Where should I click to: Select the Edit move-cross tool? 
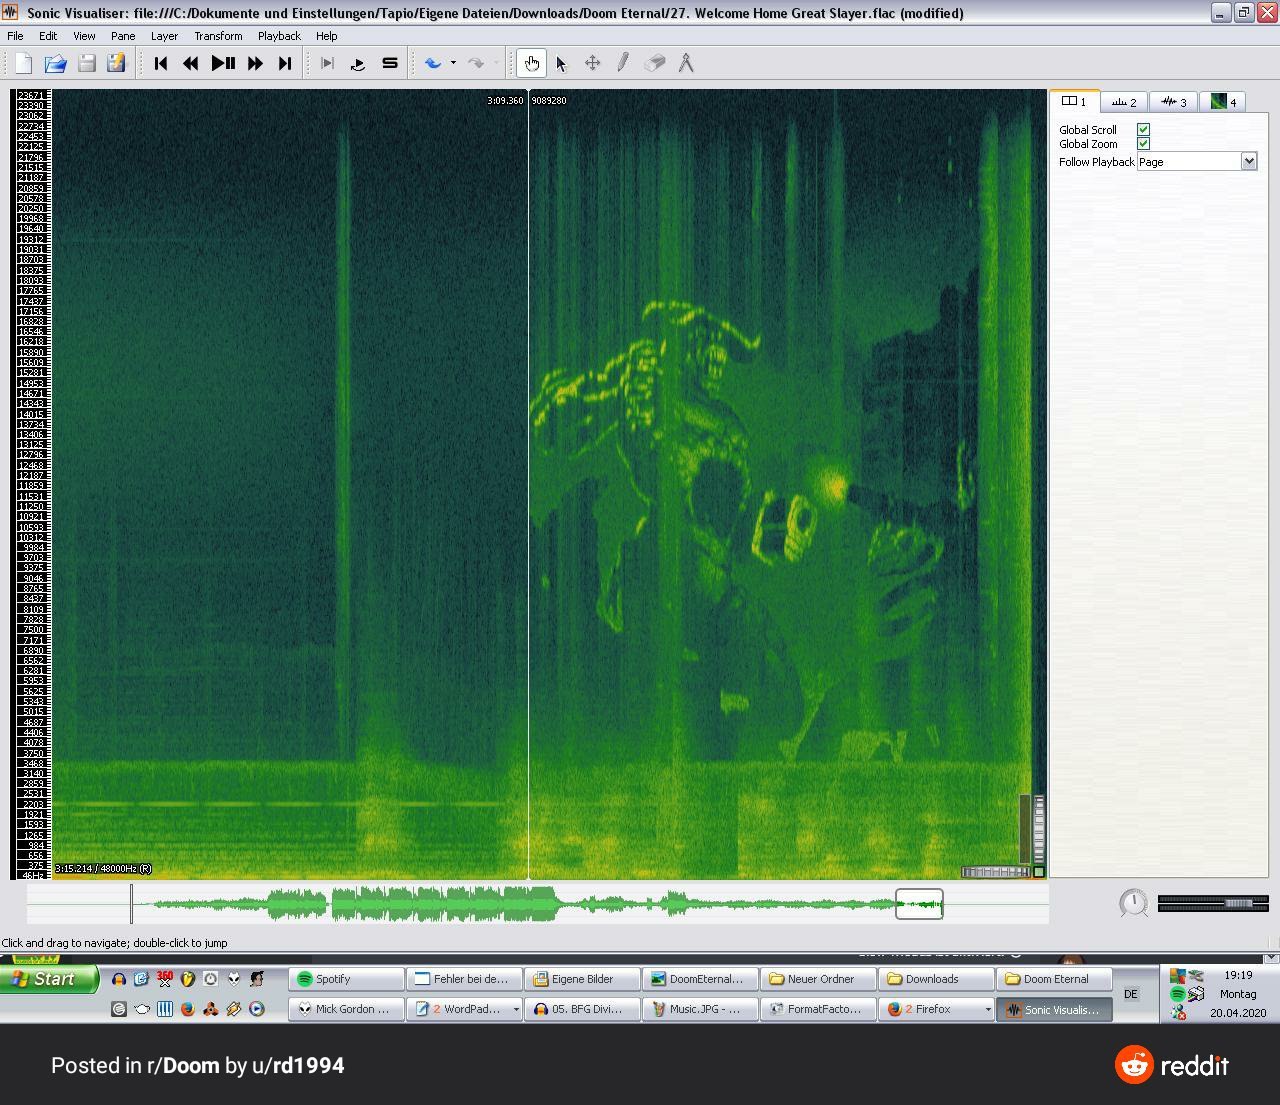click(592, 63)
